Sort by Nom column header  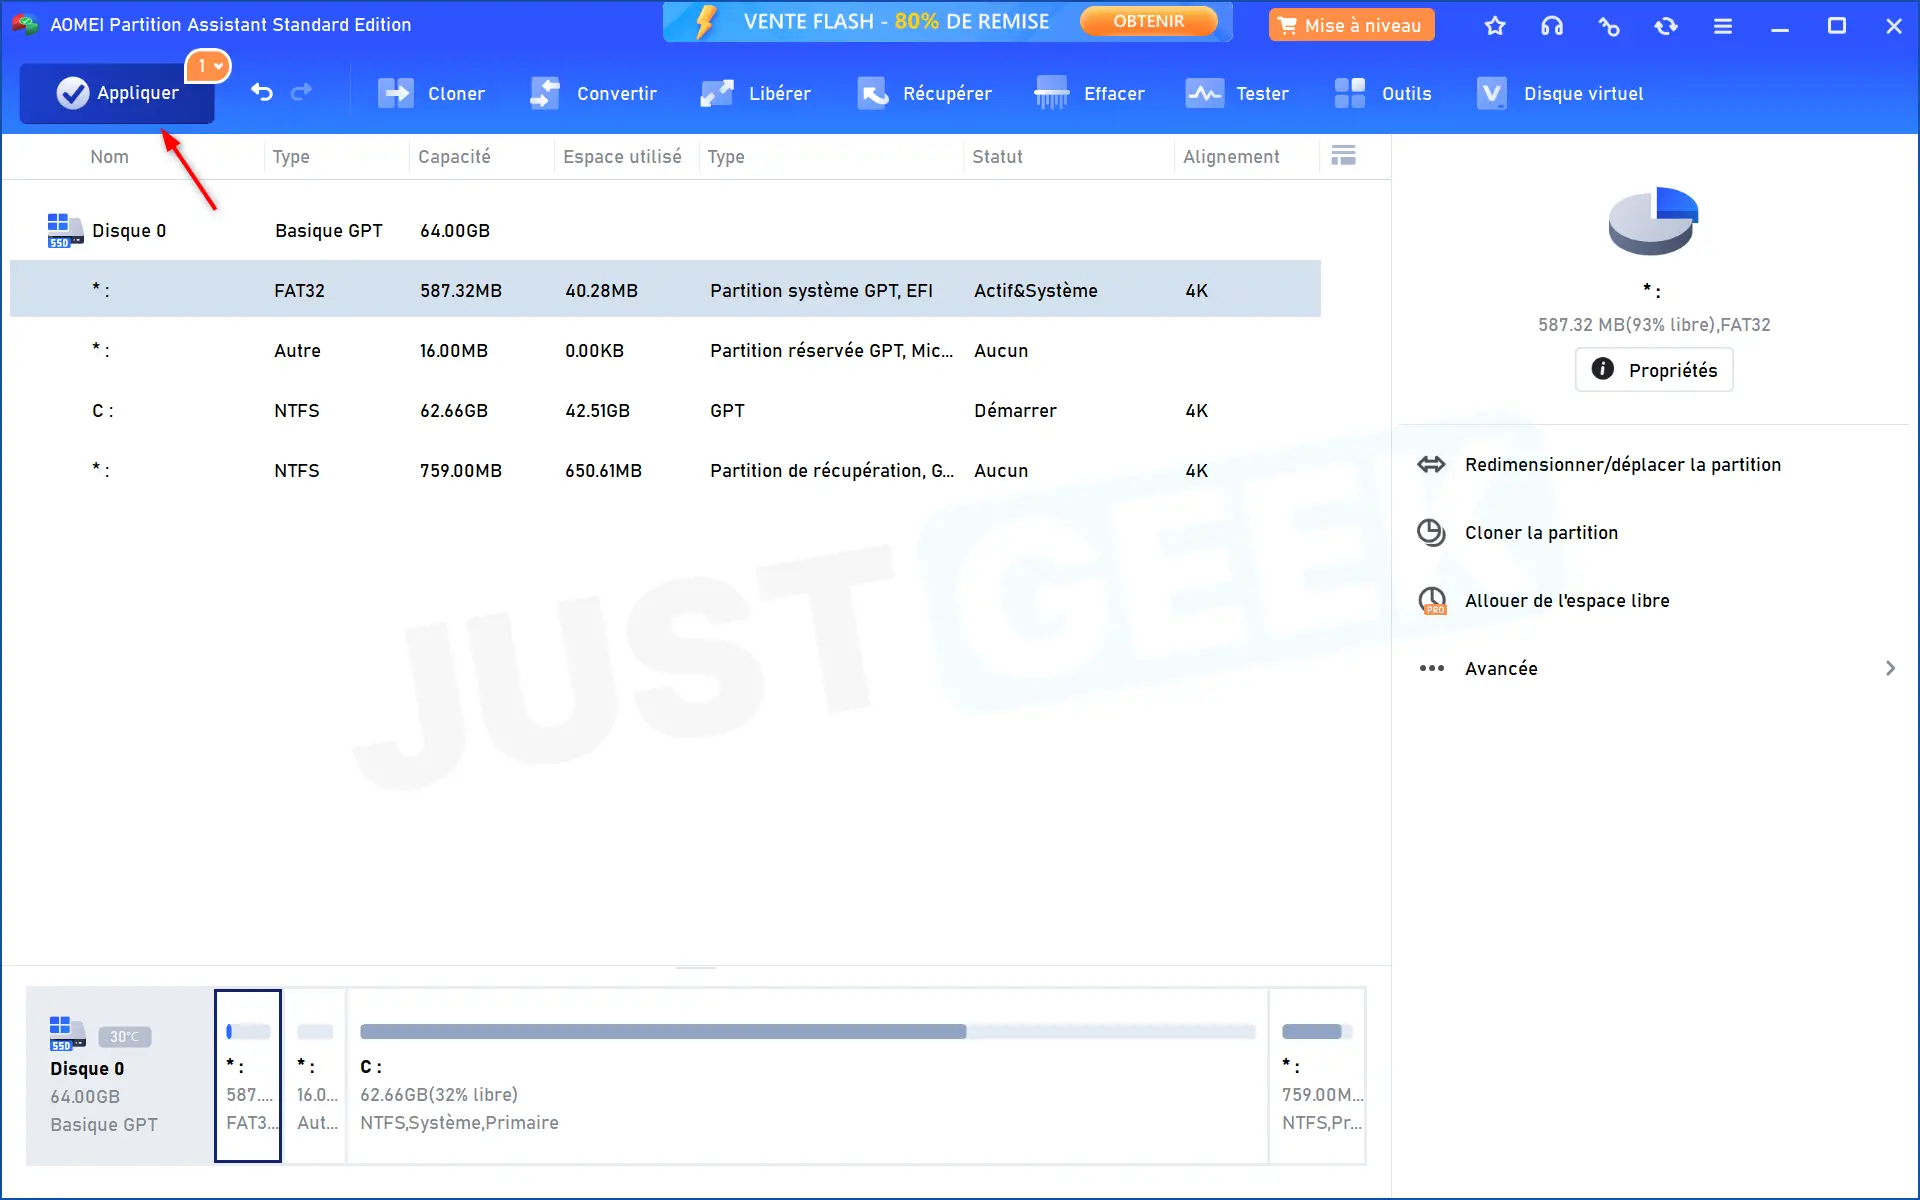pyautogui.click(x=109, y=157)
